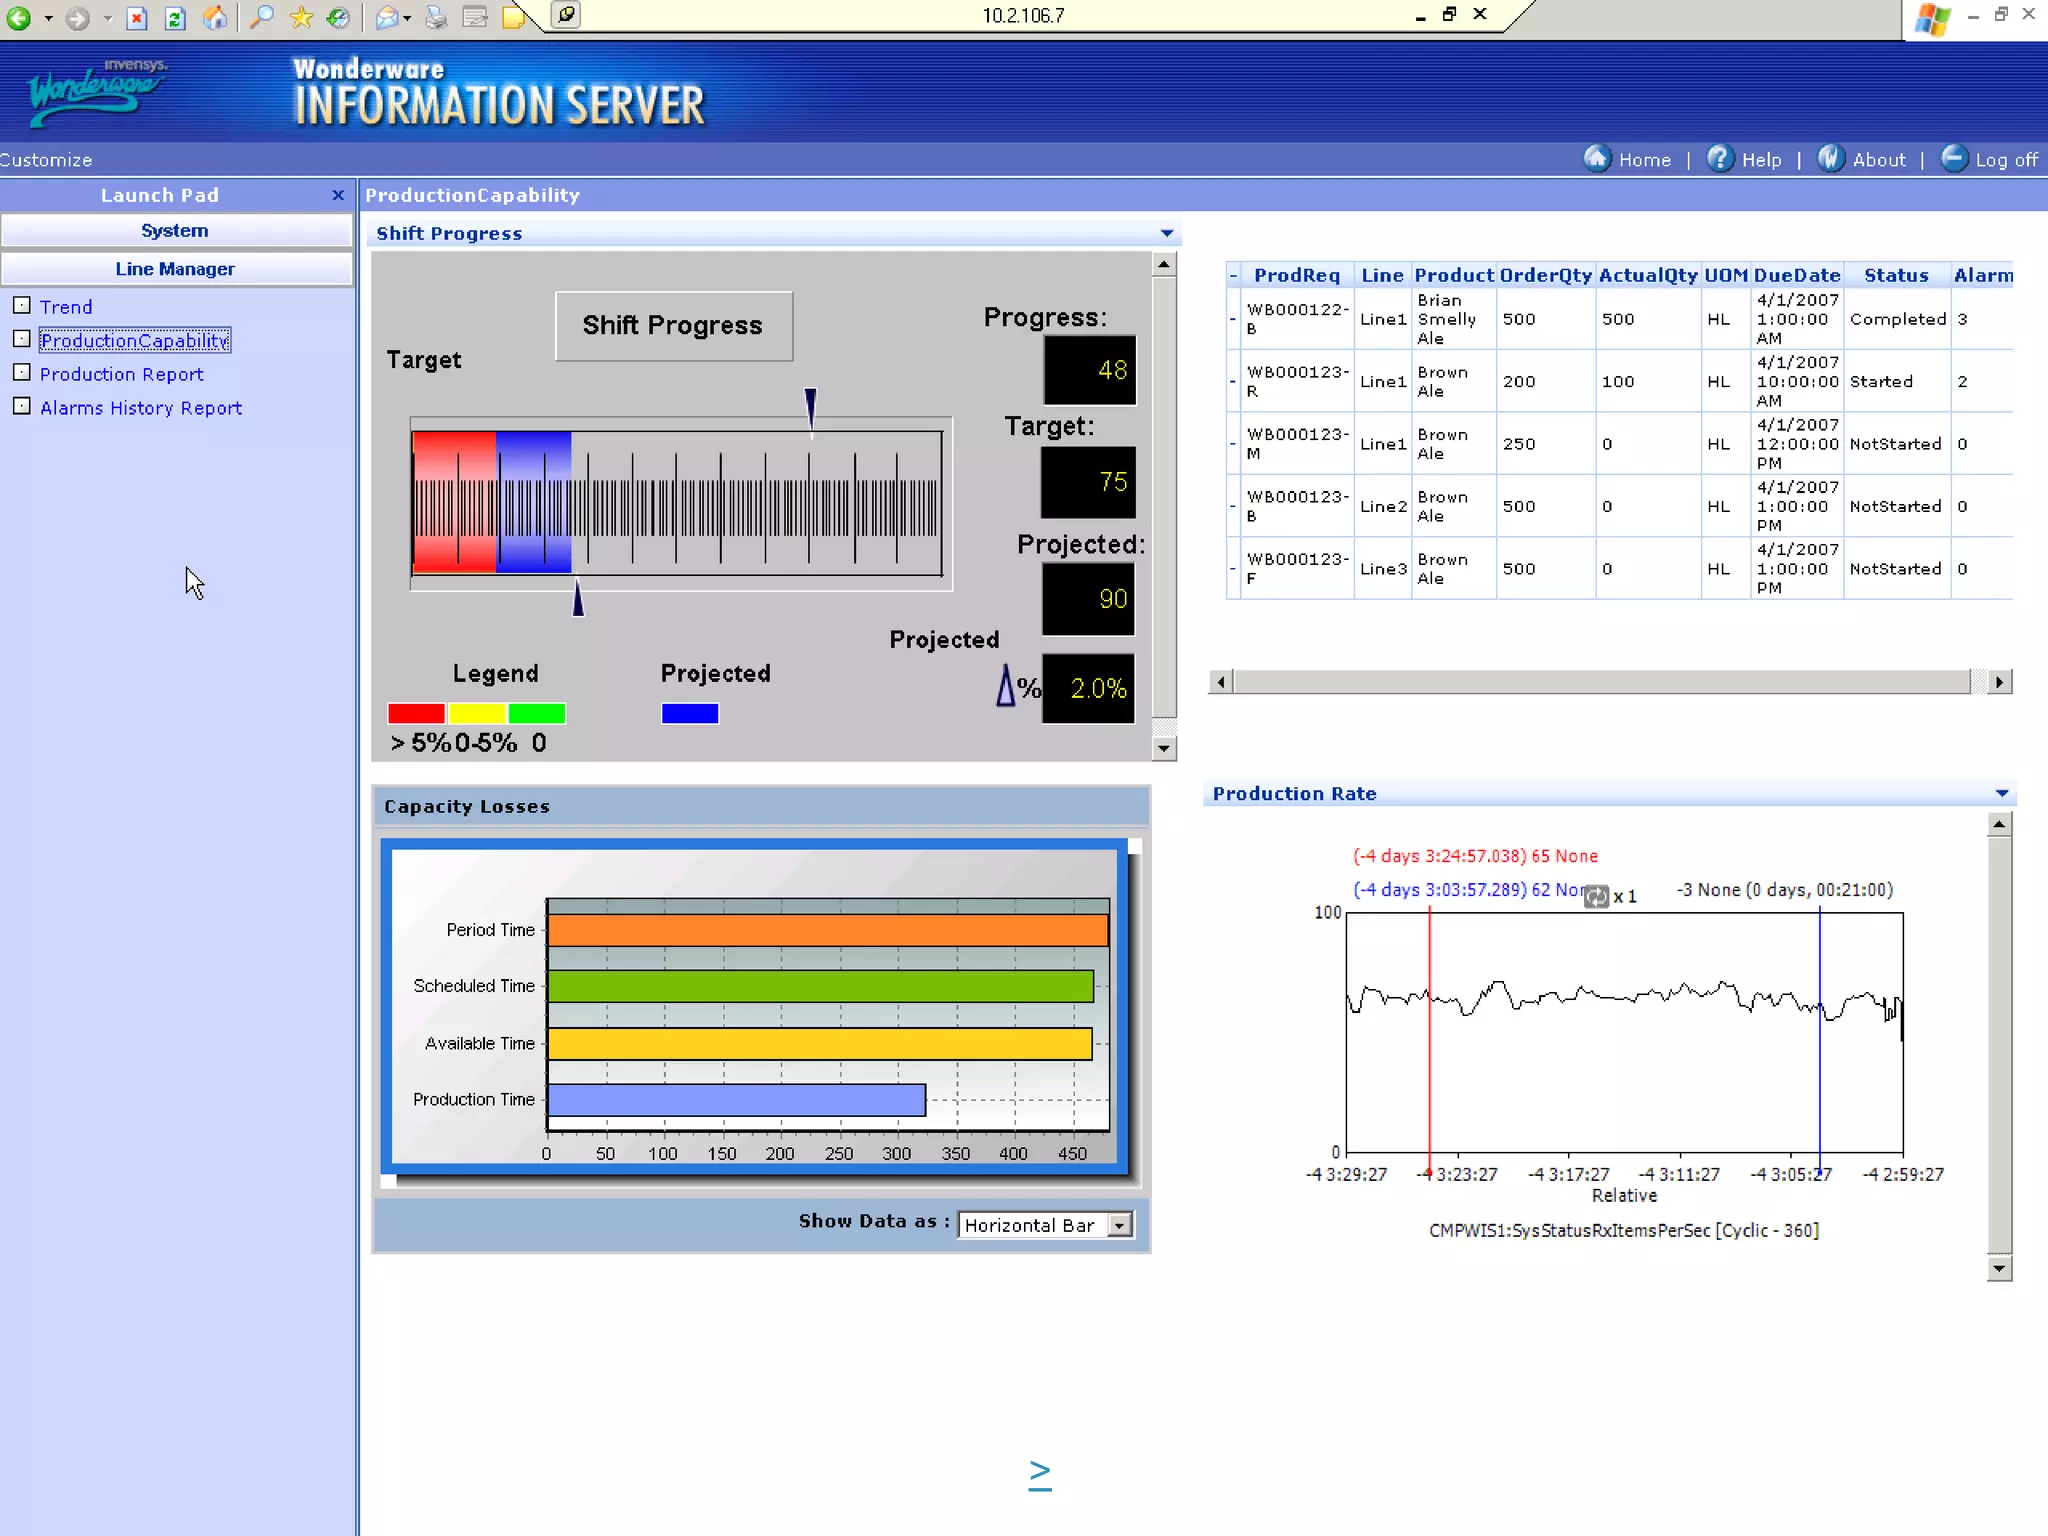Click the table's scroll right arrow
The height and width of the screenshot is (1536, 2048).
(1999, 682)
